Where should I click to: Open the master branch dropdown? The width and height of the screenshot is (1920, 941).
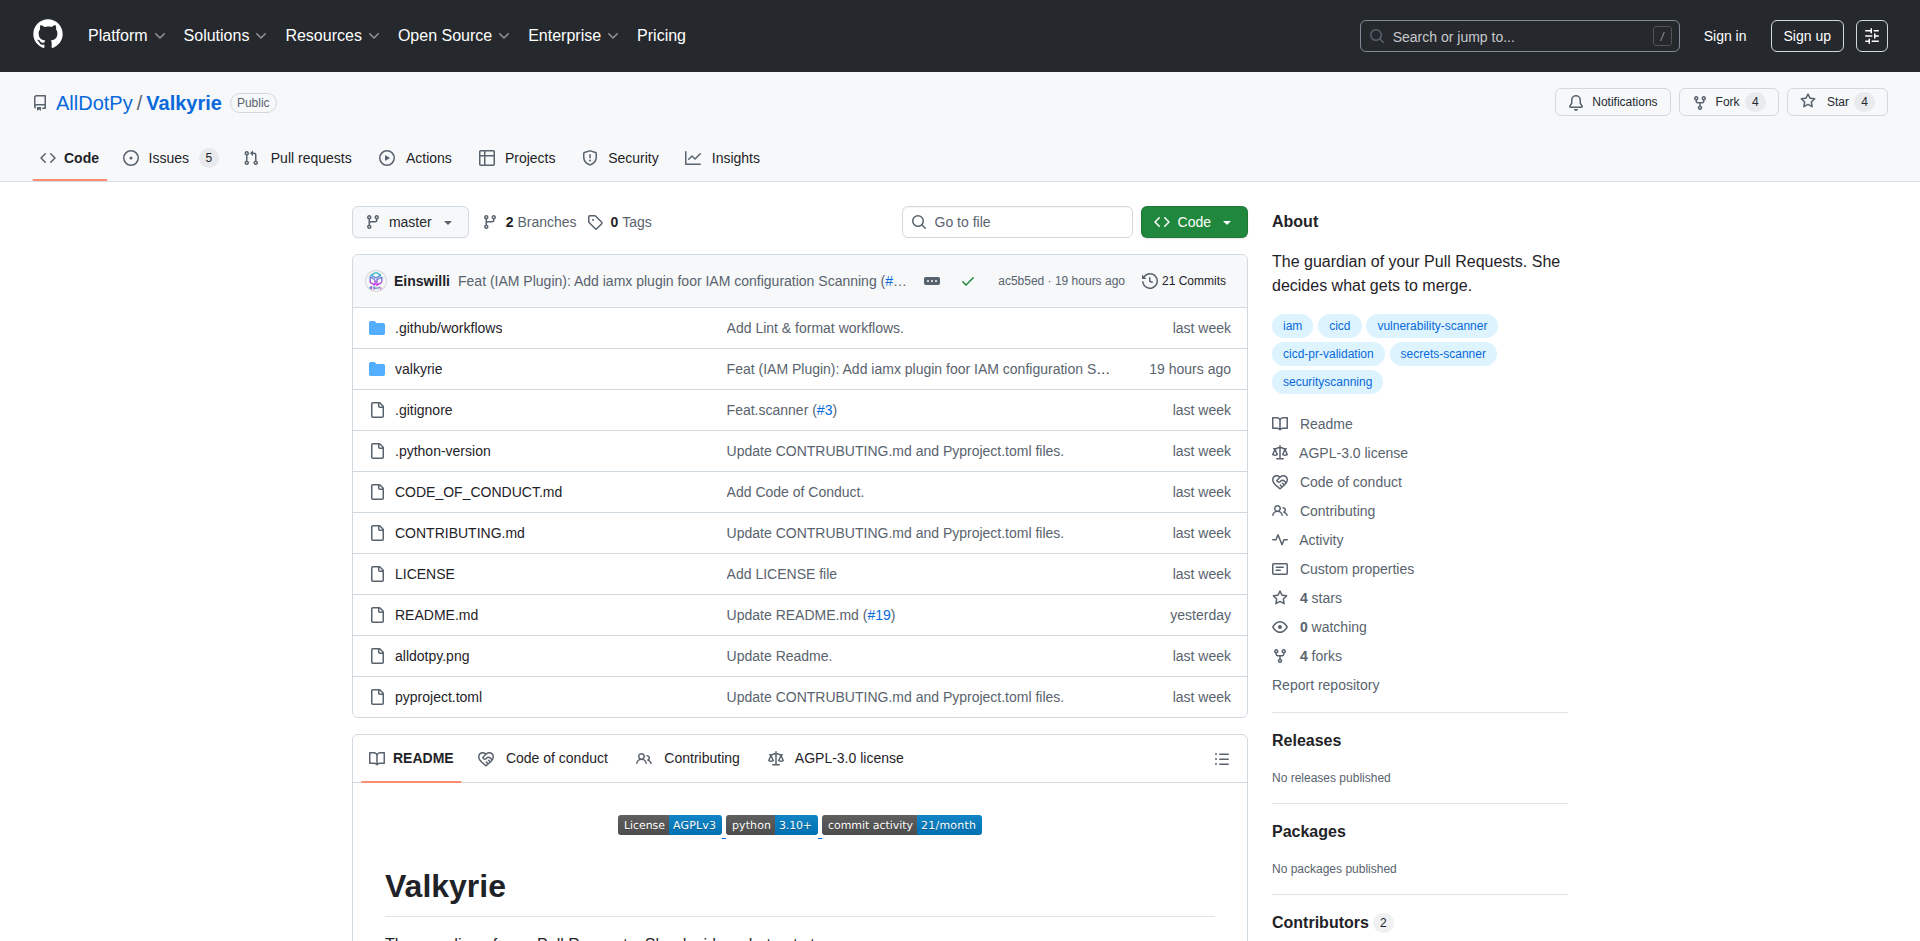click(410, 222)
